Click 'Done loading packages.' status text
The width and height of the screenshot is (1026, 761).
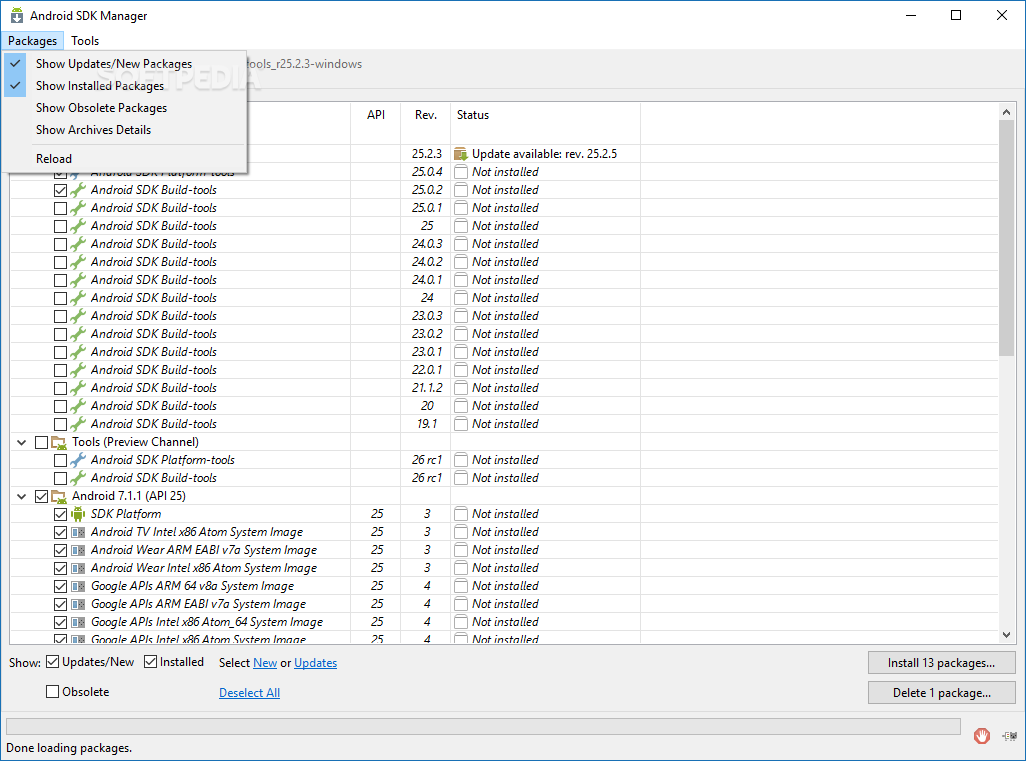coord(69,748)
